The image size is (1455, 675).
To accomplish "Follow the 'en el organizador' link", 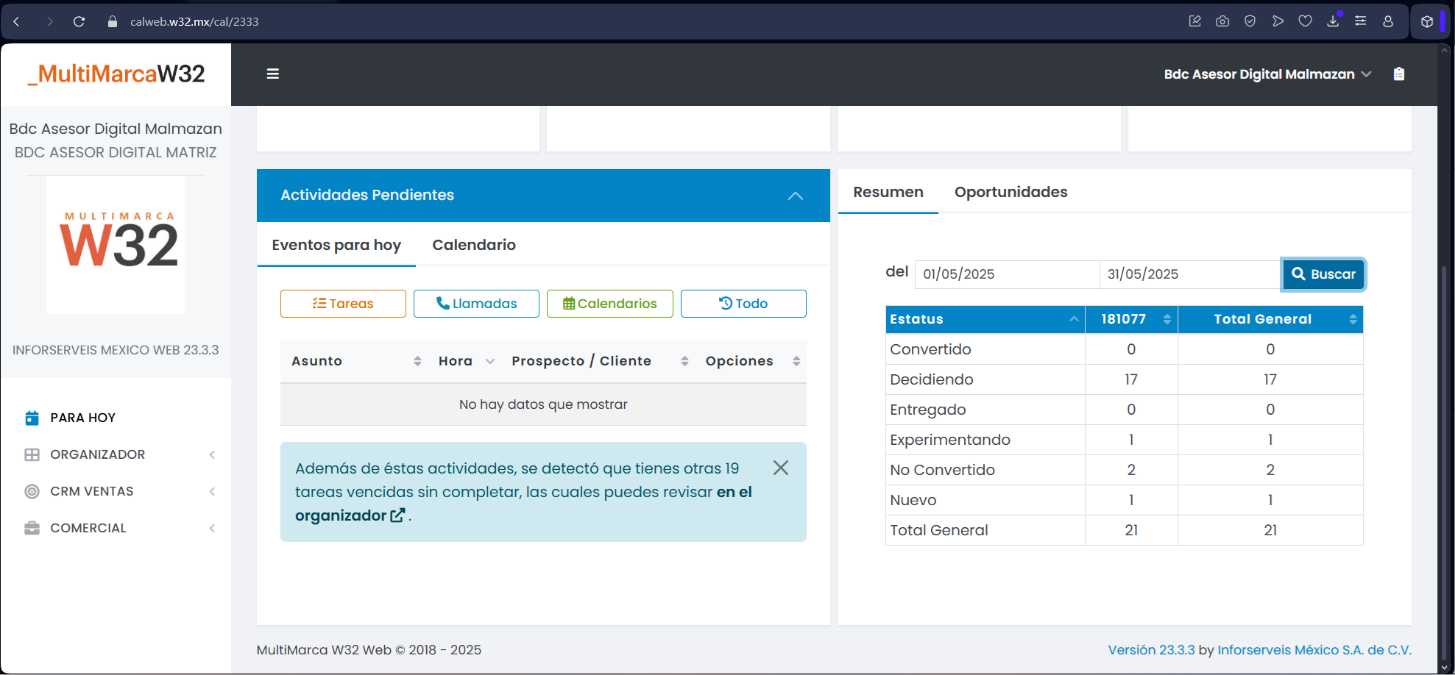I will pyautogui.click(x=524, y=504).
